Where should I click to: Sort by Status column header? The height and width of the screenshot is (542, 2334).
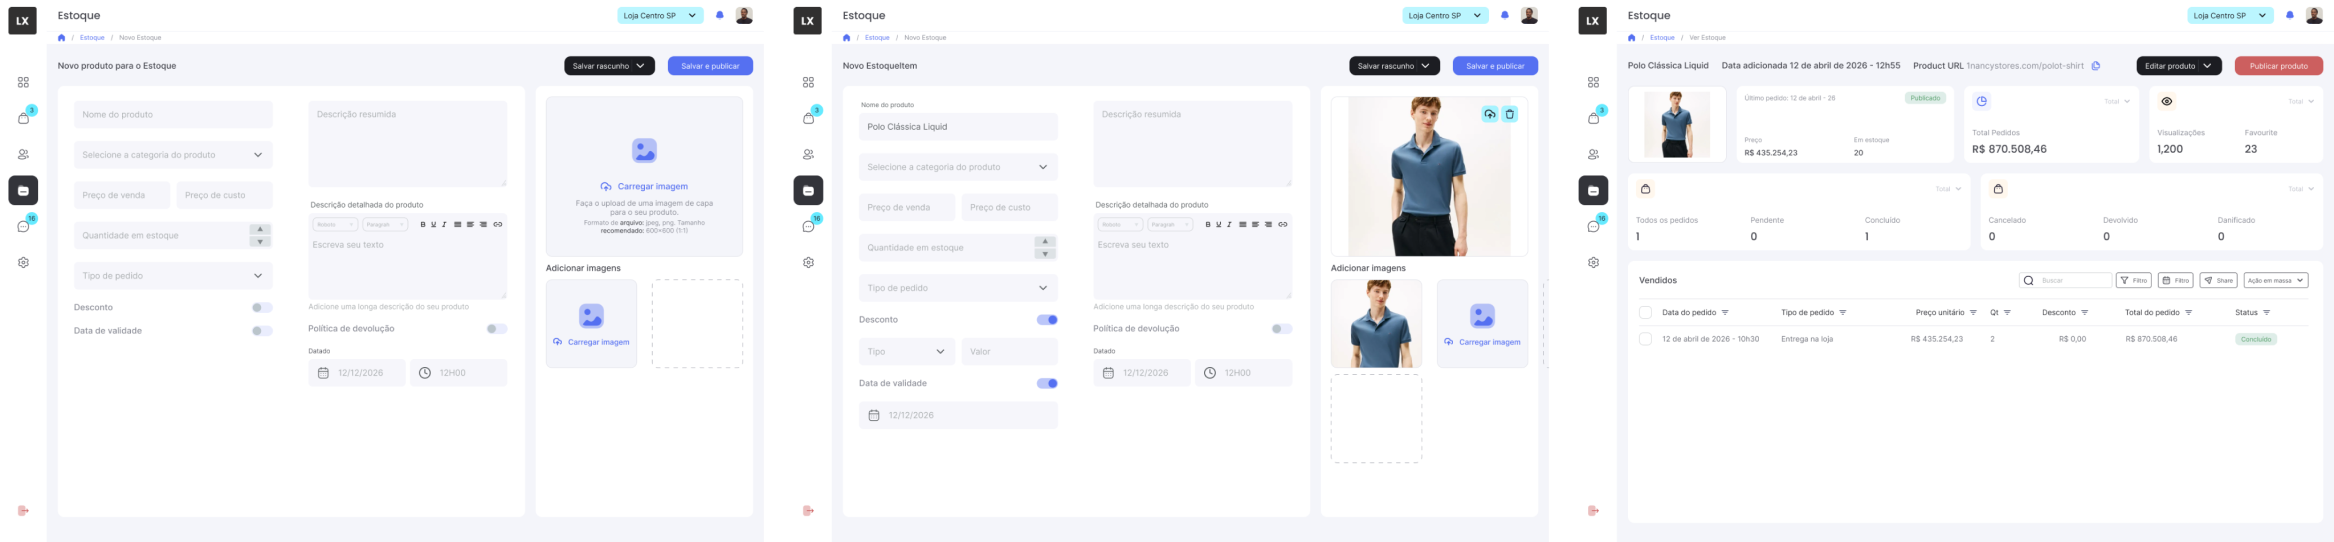point(2252,313)
